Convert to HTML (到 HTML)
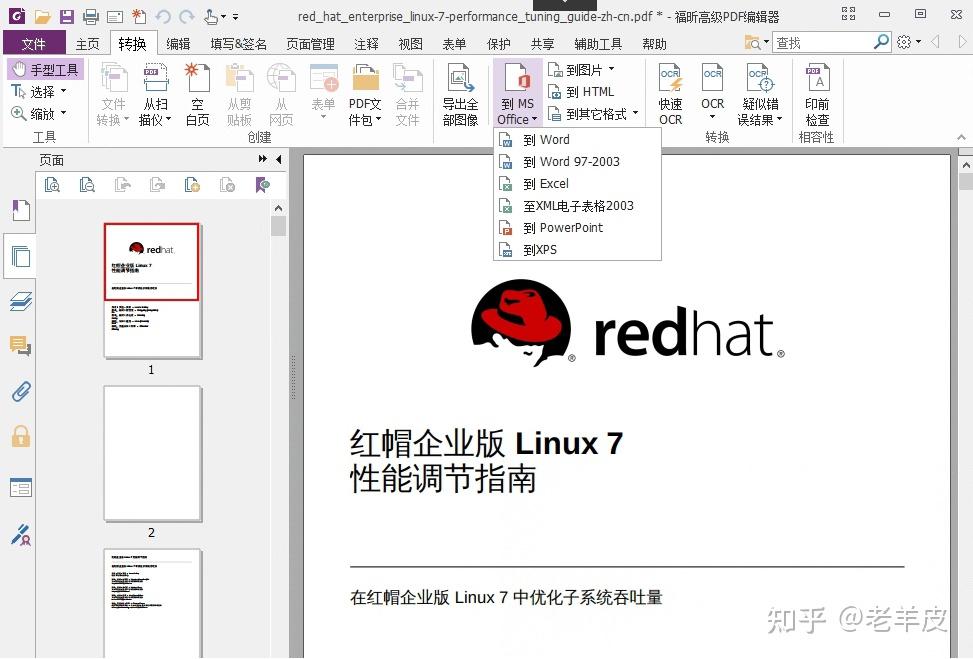973x659 pixels. 581,92
